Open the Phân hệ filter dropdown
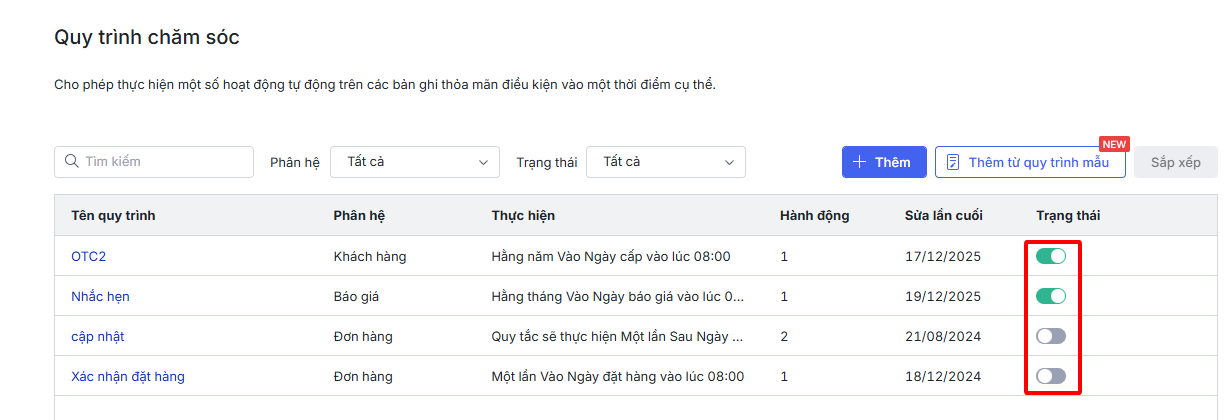The height and width of the screenshot is (420, 1230). 414,162
